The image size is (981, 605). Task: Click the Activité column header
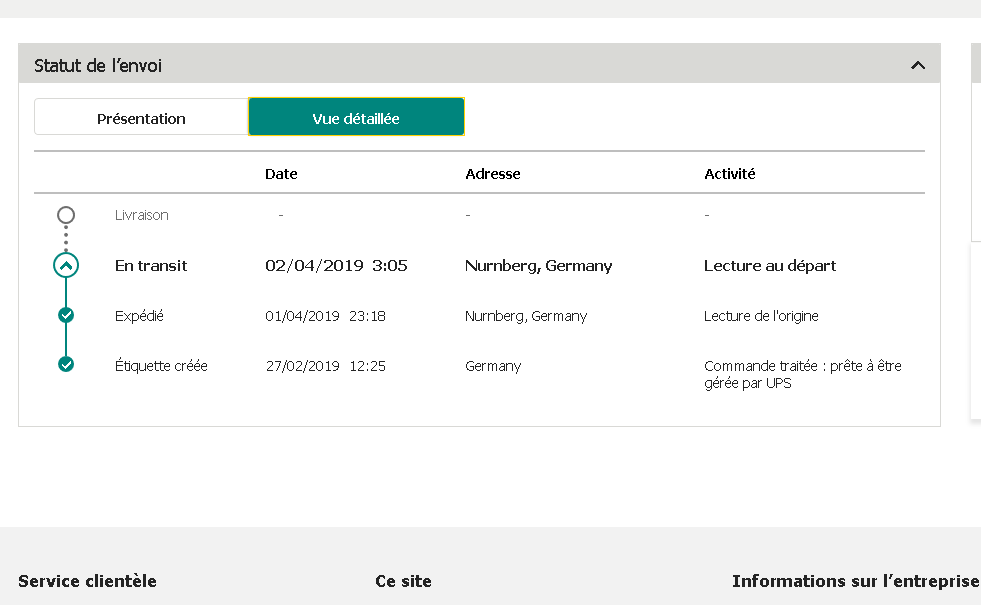tap(729, 174)
